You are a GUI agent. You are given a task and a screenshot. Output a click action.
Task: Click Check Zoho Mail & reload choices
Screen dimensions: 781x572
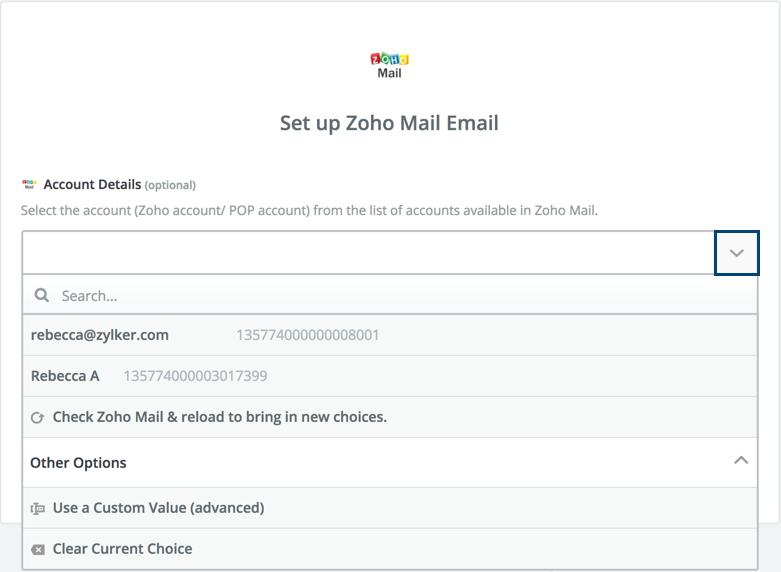coord(219,417)
